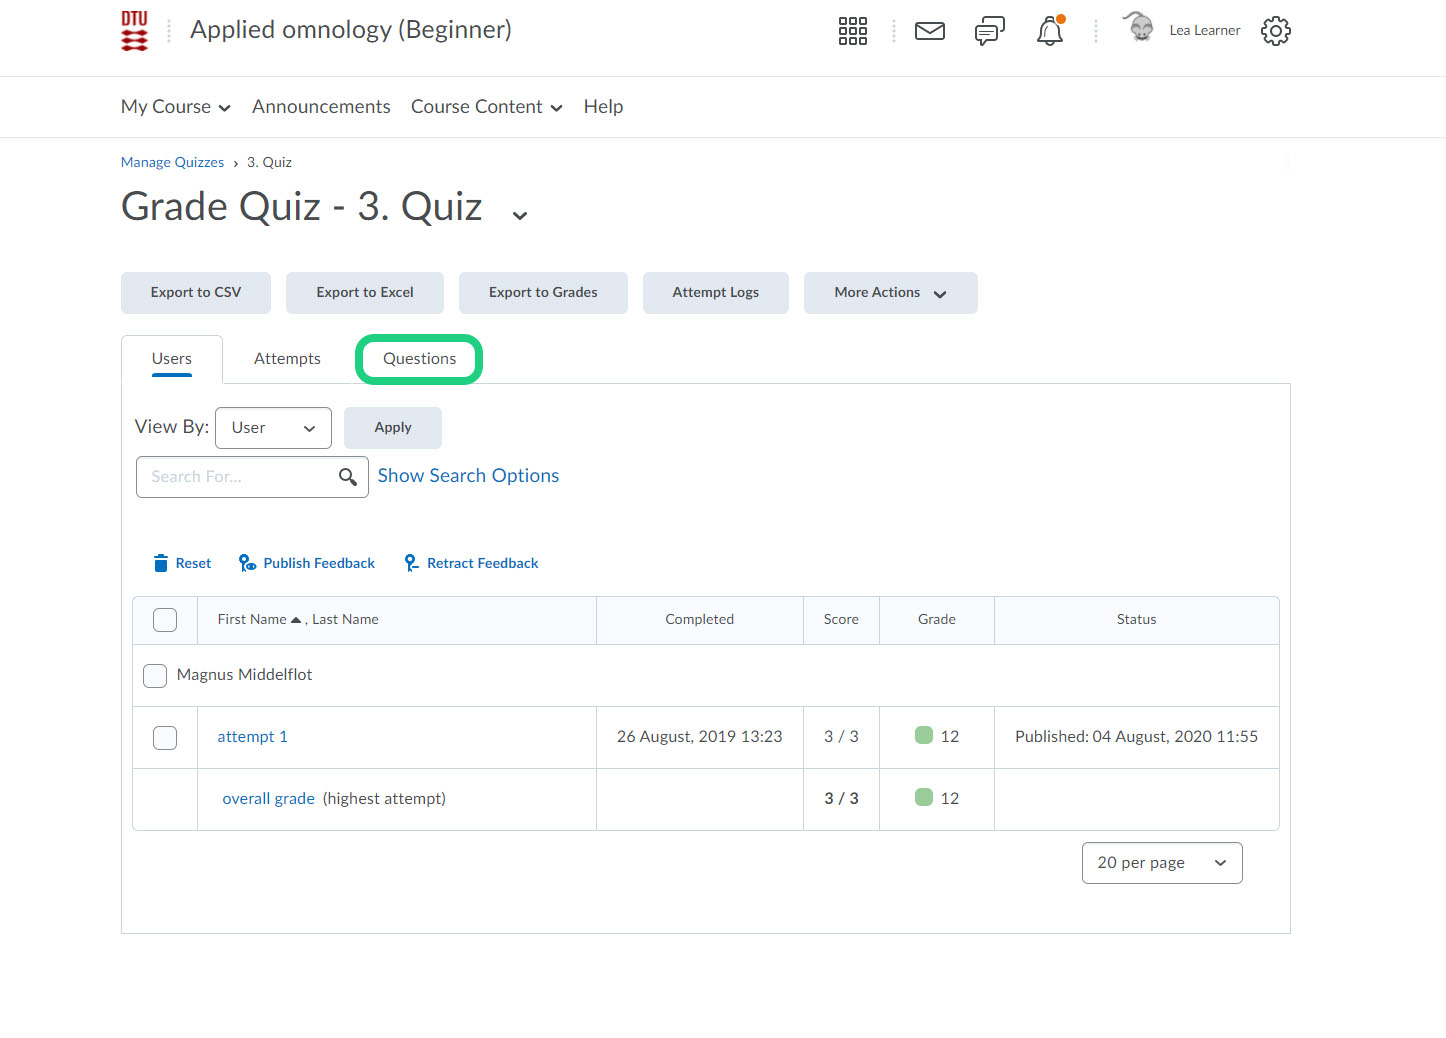Expand the More Actions dropdown
Image resolution: width=1446 pixels, height=1038 pixels.
(890, 293)
